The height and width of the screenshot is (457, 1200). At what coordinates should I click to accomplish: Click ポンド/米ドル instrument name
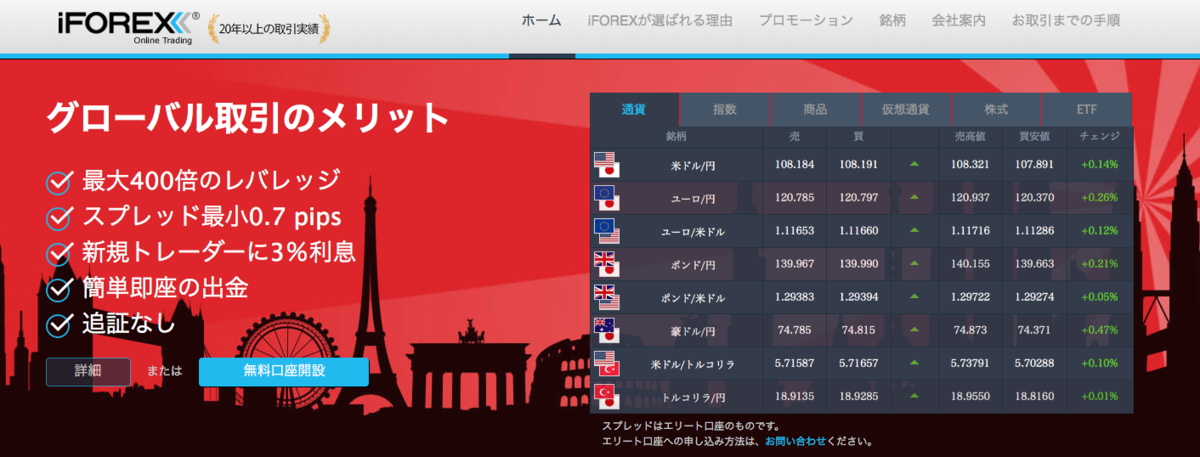coord(691,298)
